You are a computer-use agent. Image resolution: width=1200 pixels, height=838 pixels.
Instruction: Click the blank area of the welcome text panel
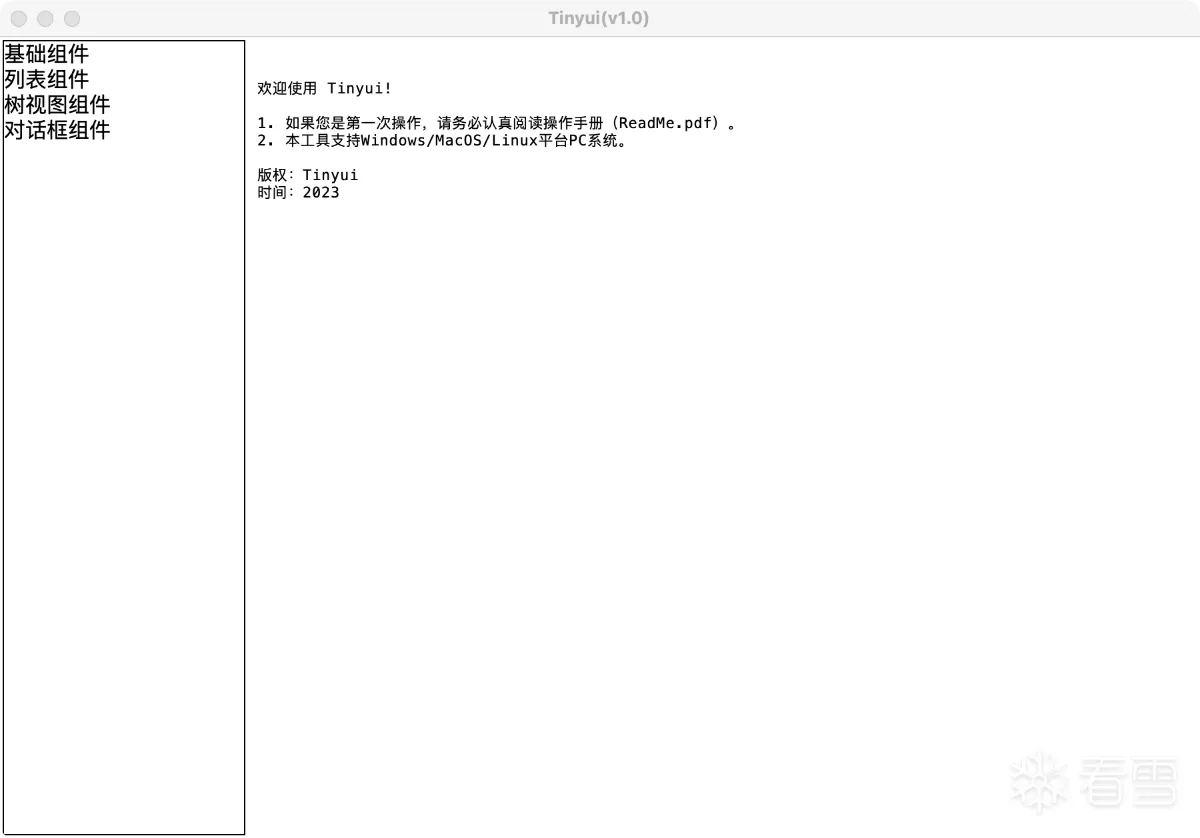pyautogui.click(x=720, y=500)
